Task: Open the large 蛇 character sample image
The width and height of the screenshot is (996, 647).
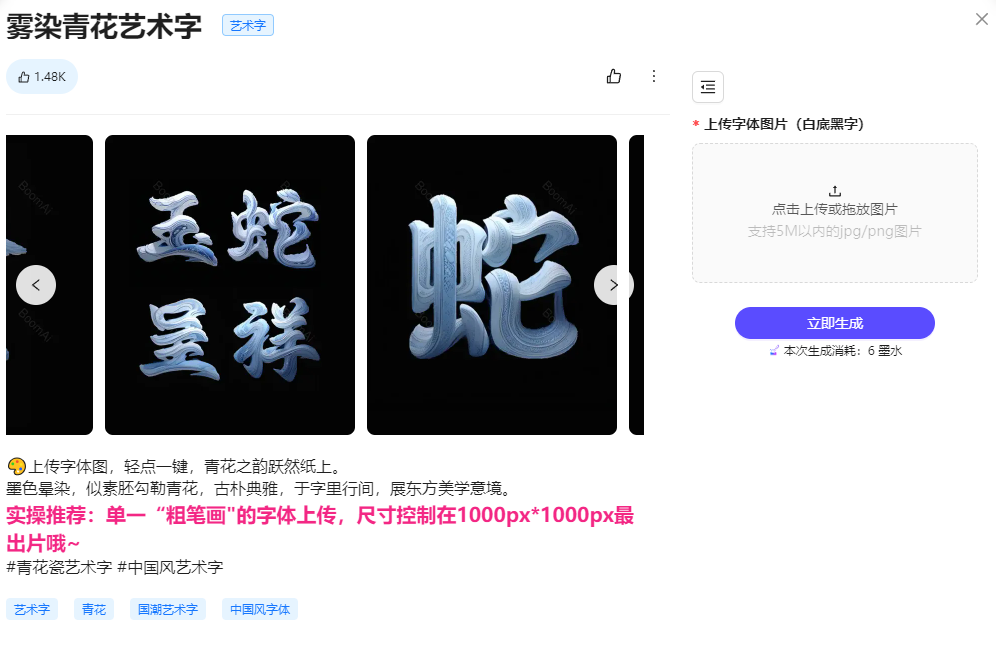Action: pyautogui.click(x=492, y=285)
